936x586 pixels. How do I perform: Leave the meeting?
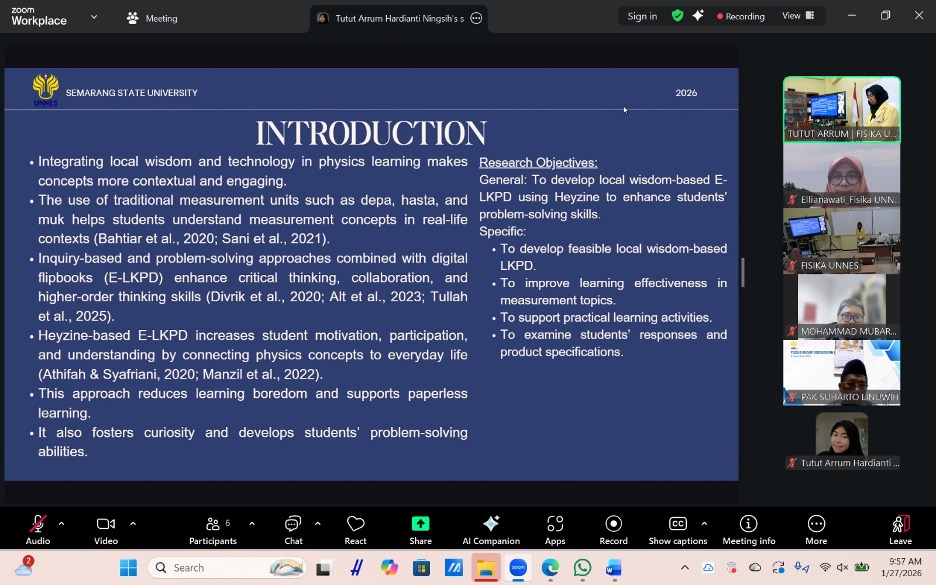(900, 528)
